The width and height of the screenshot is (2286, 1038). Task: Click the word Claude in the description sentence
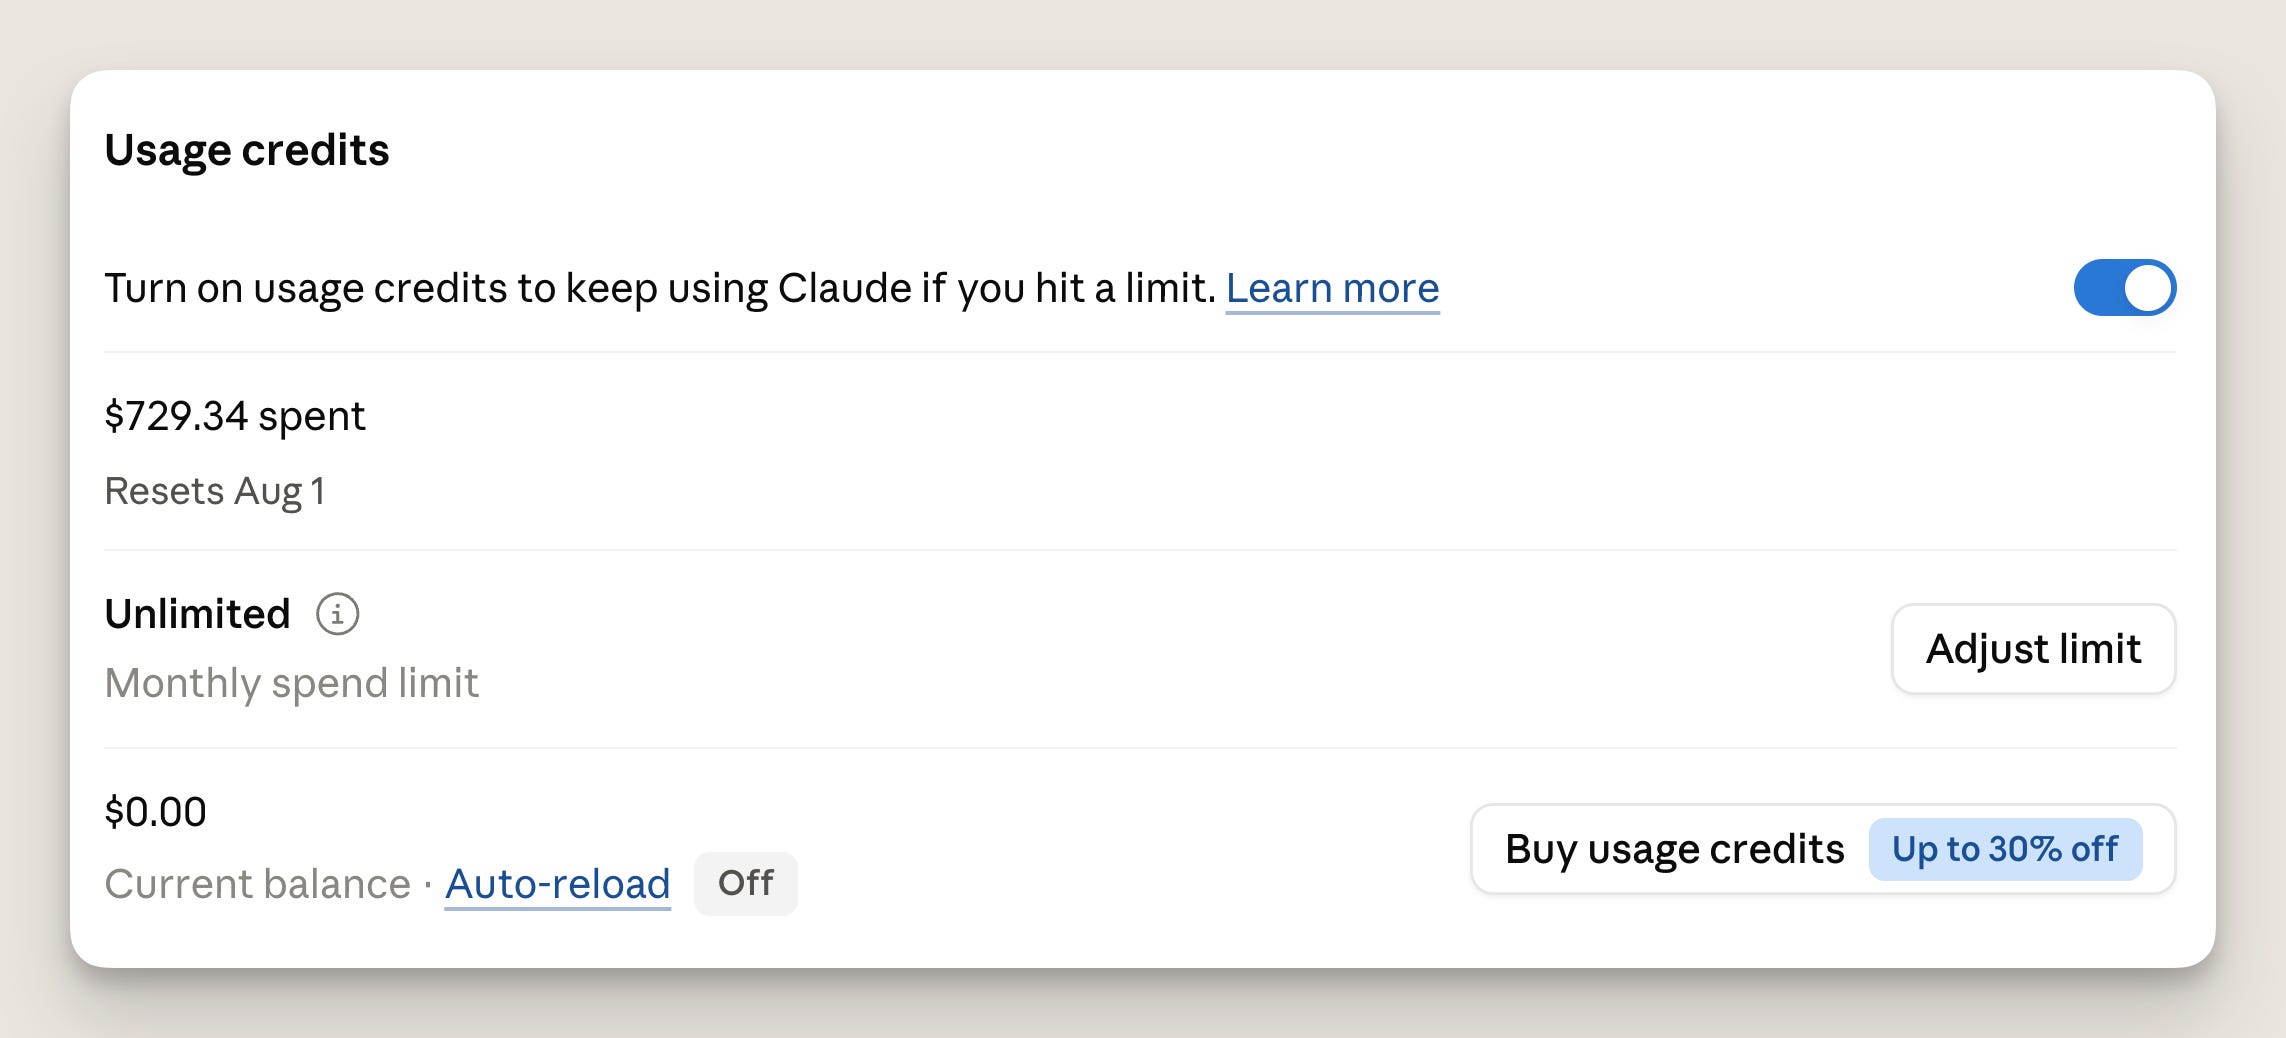(x=845, y=288)
